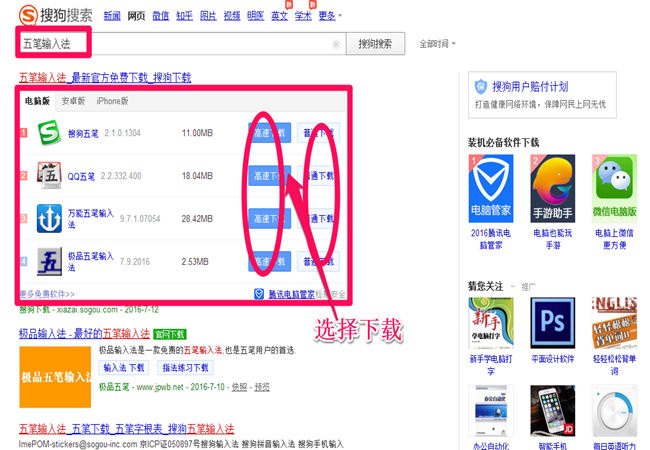Image resolution: width=650 pixels, height=450 pixels.
Task: Open the 搜狗用户赔付计划 title link
Action: tap(530, 87)
